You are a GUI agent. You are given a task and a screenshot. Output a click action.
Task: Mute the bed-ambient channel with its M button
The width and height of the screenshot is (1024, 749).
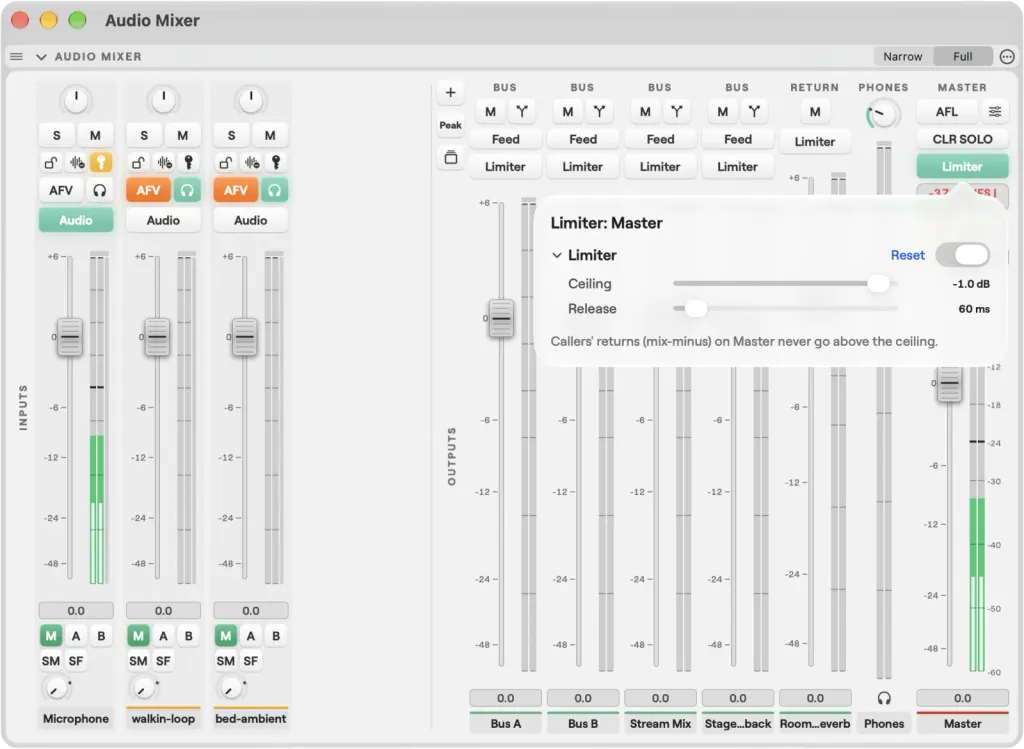(270, 135)
